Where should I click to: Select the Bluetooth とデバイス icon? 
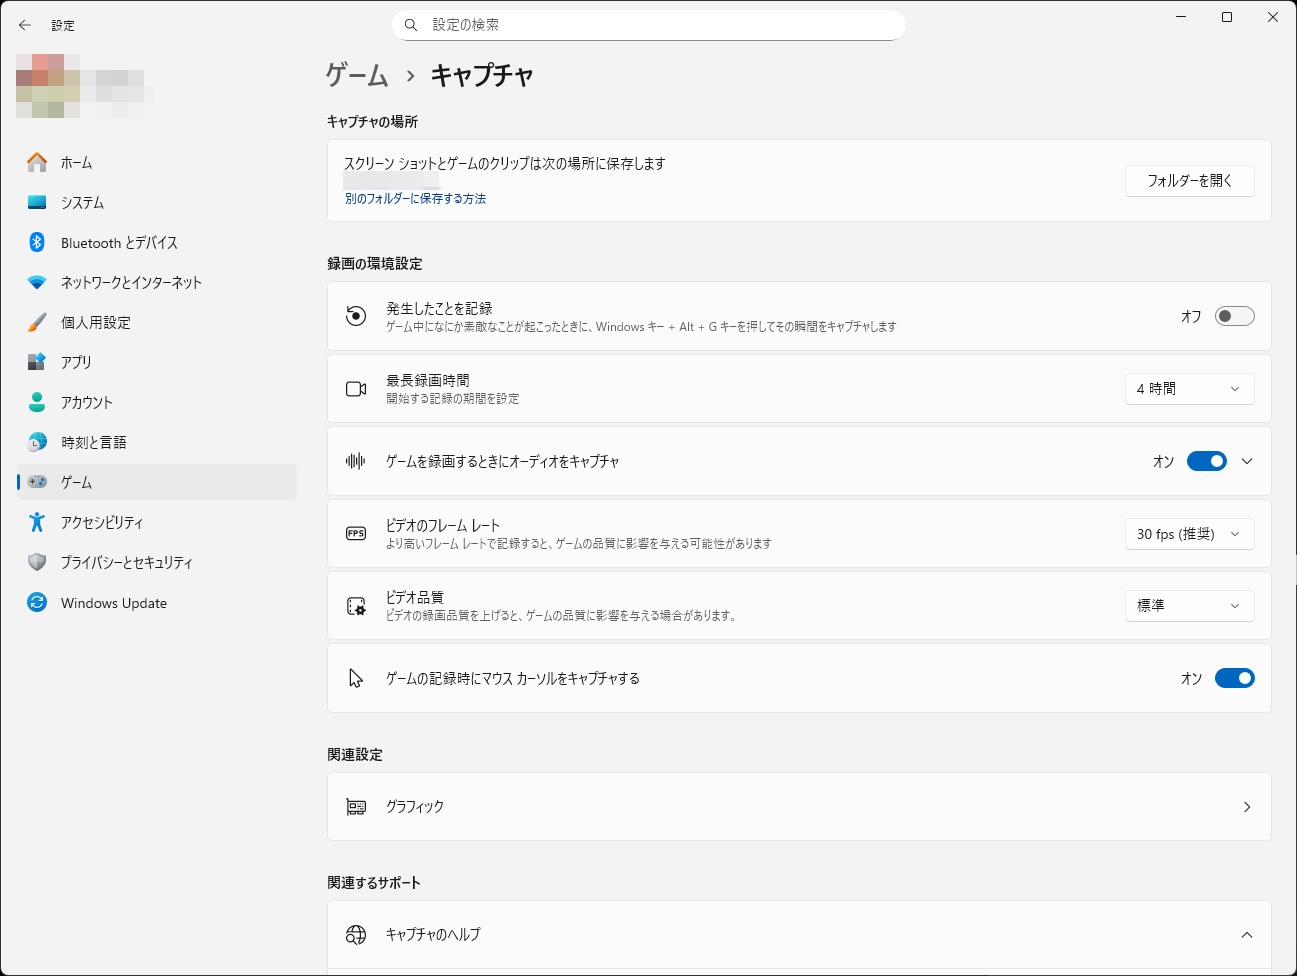[36, 242]
